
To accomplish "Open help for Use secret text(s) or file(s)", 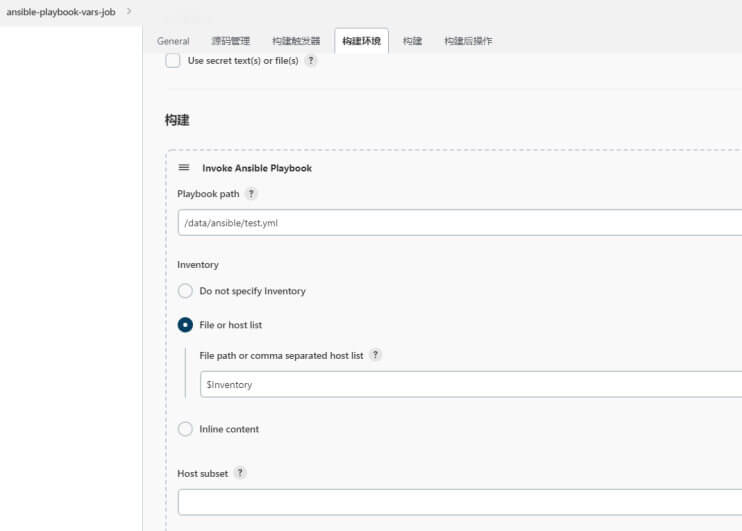I will click(x=311, y=61).
